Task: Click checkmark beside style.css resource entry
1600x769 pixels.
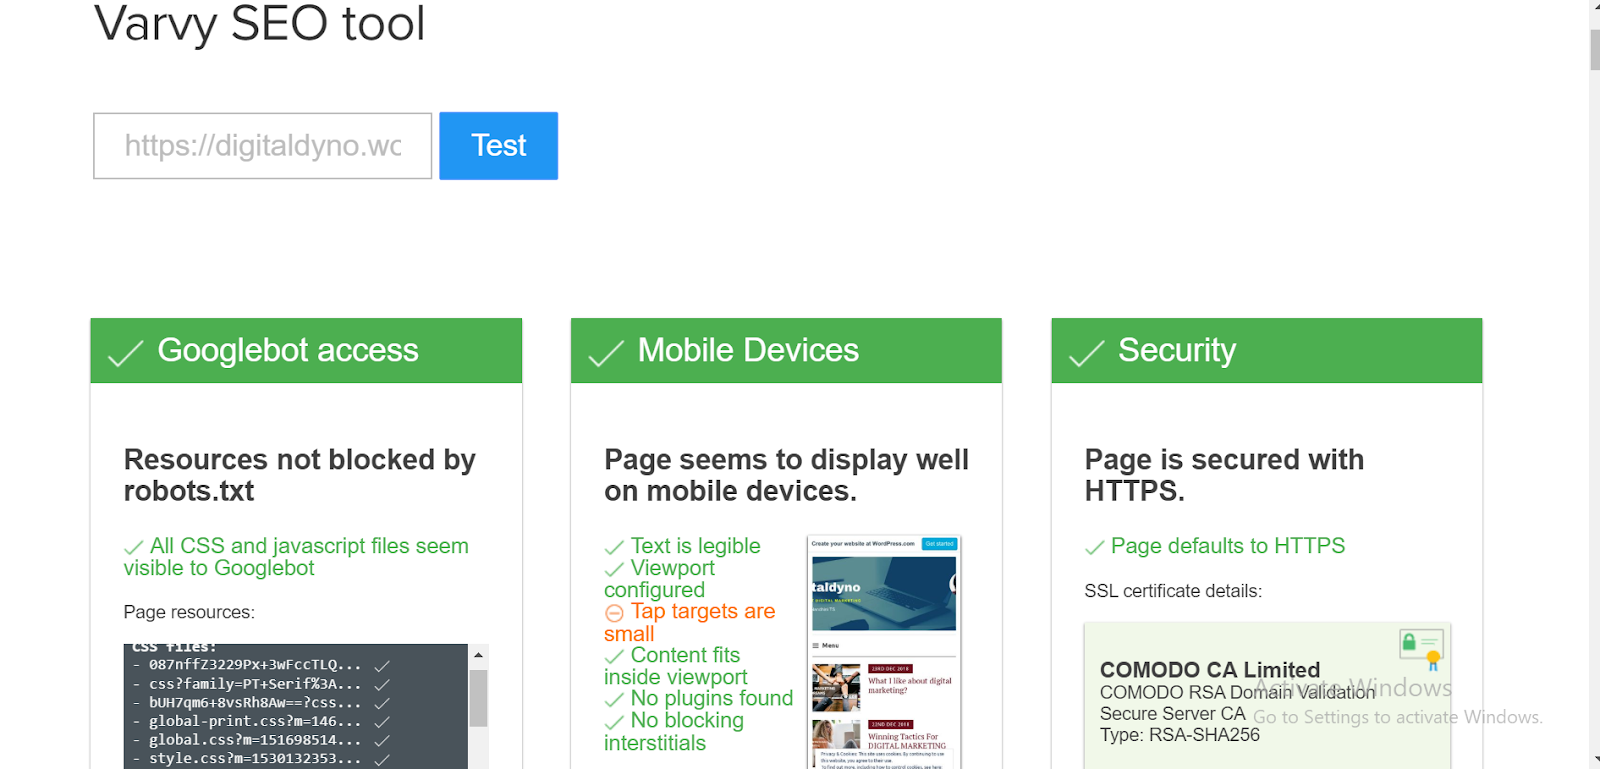Action: (x=382, y=759)
